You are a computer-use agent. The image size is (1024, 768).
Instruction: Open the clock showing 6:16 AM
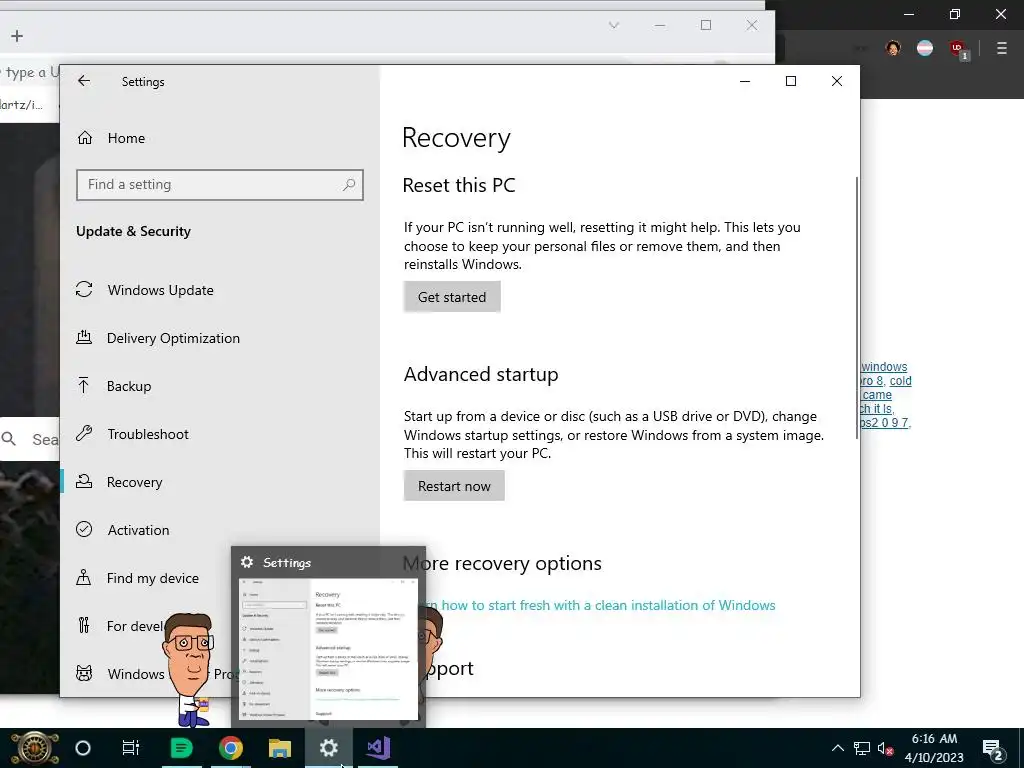(934, 748)
